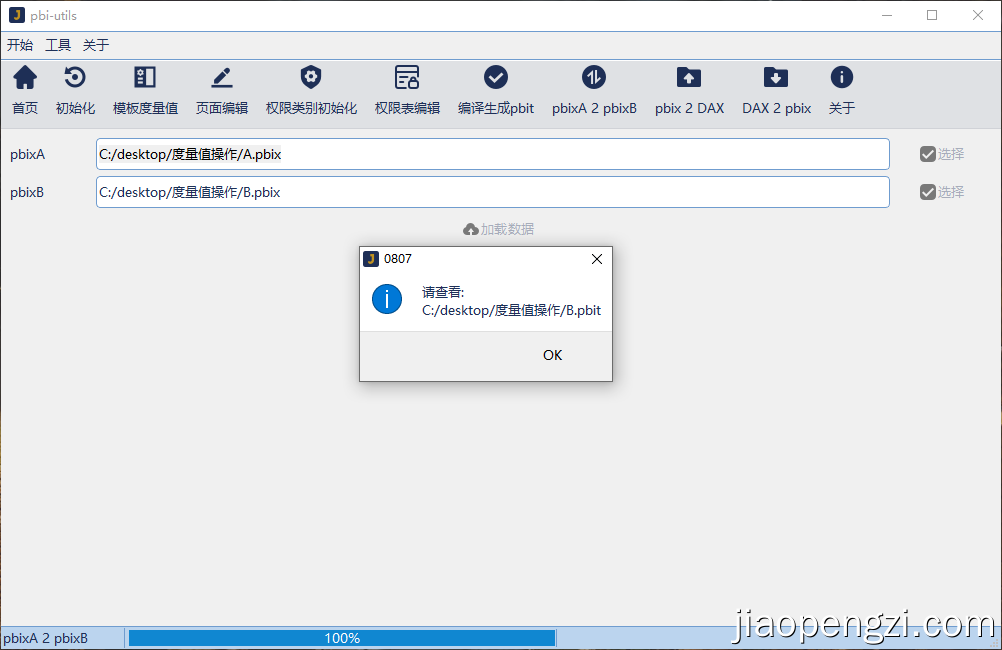Toggle the 选择 checkbox for pbixA
This screenshot has height=650, width=1002.
pyautogui.click(x=928, y=154)
